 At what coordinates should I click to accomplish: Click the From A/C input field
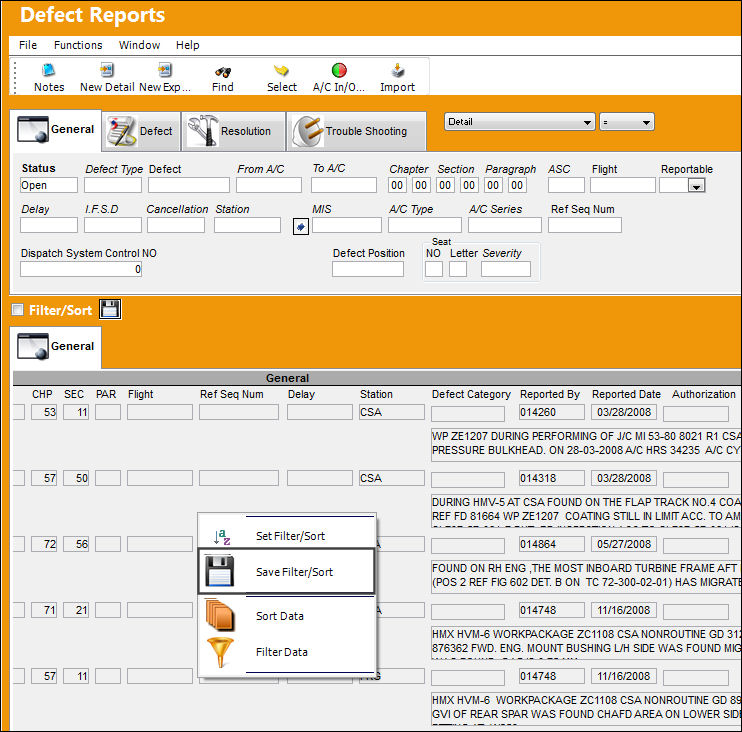(x=269, y=185)
